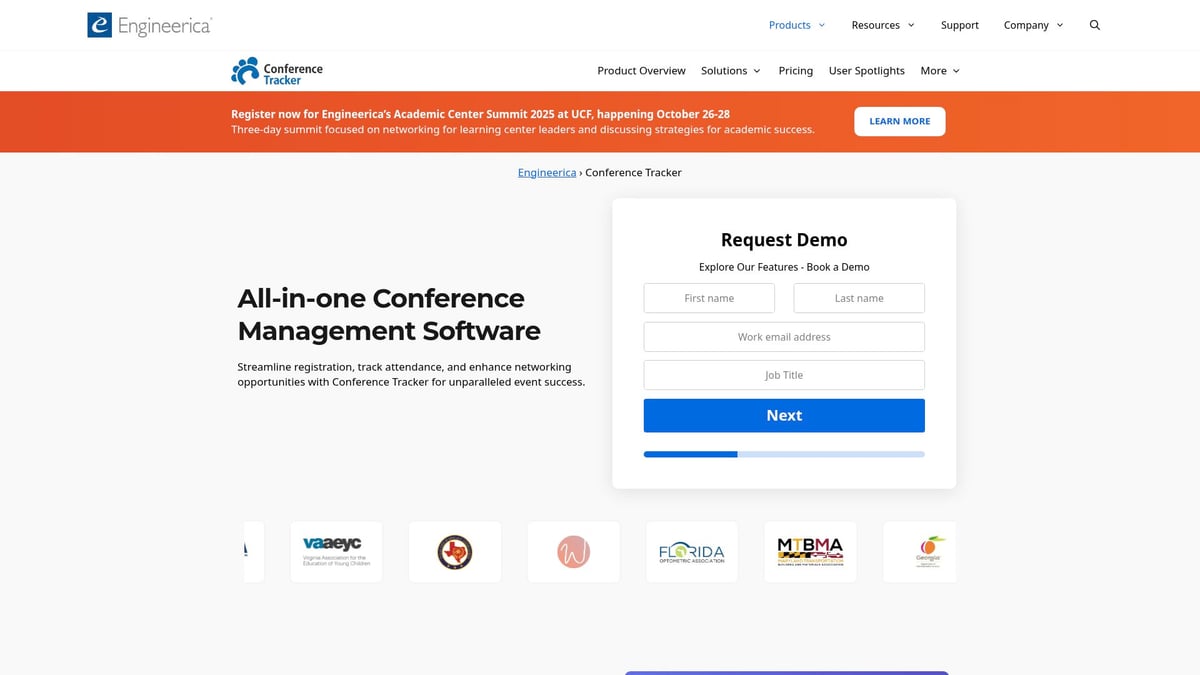Select the vaaeyc partner logo

tap(336, 551)
